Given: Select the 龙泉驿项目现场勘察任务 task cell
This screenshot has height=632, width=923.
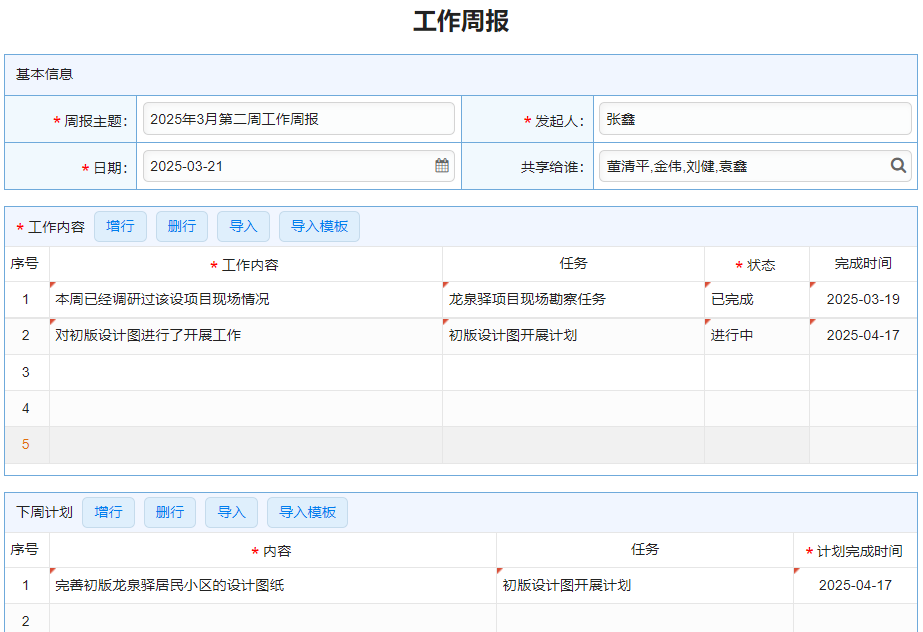Looking at the screenshot, I should coord(573,299).
